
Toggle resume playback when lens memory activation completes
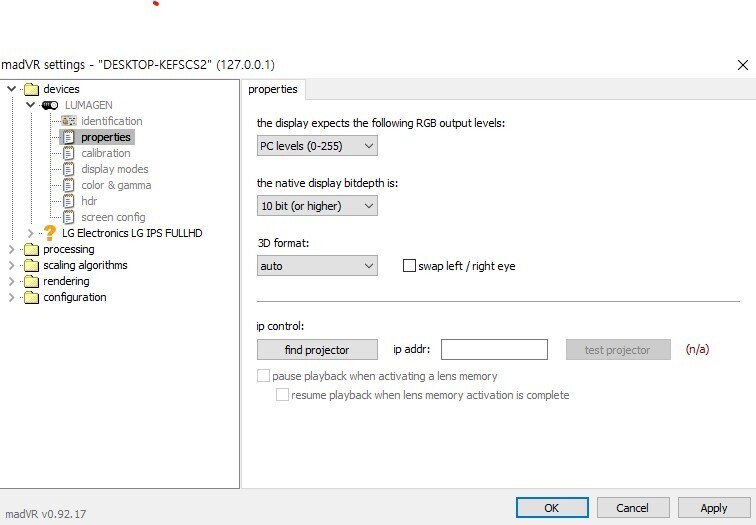tap(283, 395)
